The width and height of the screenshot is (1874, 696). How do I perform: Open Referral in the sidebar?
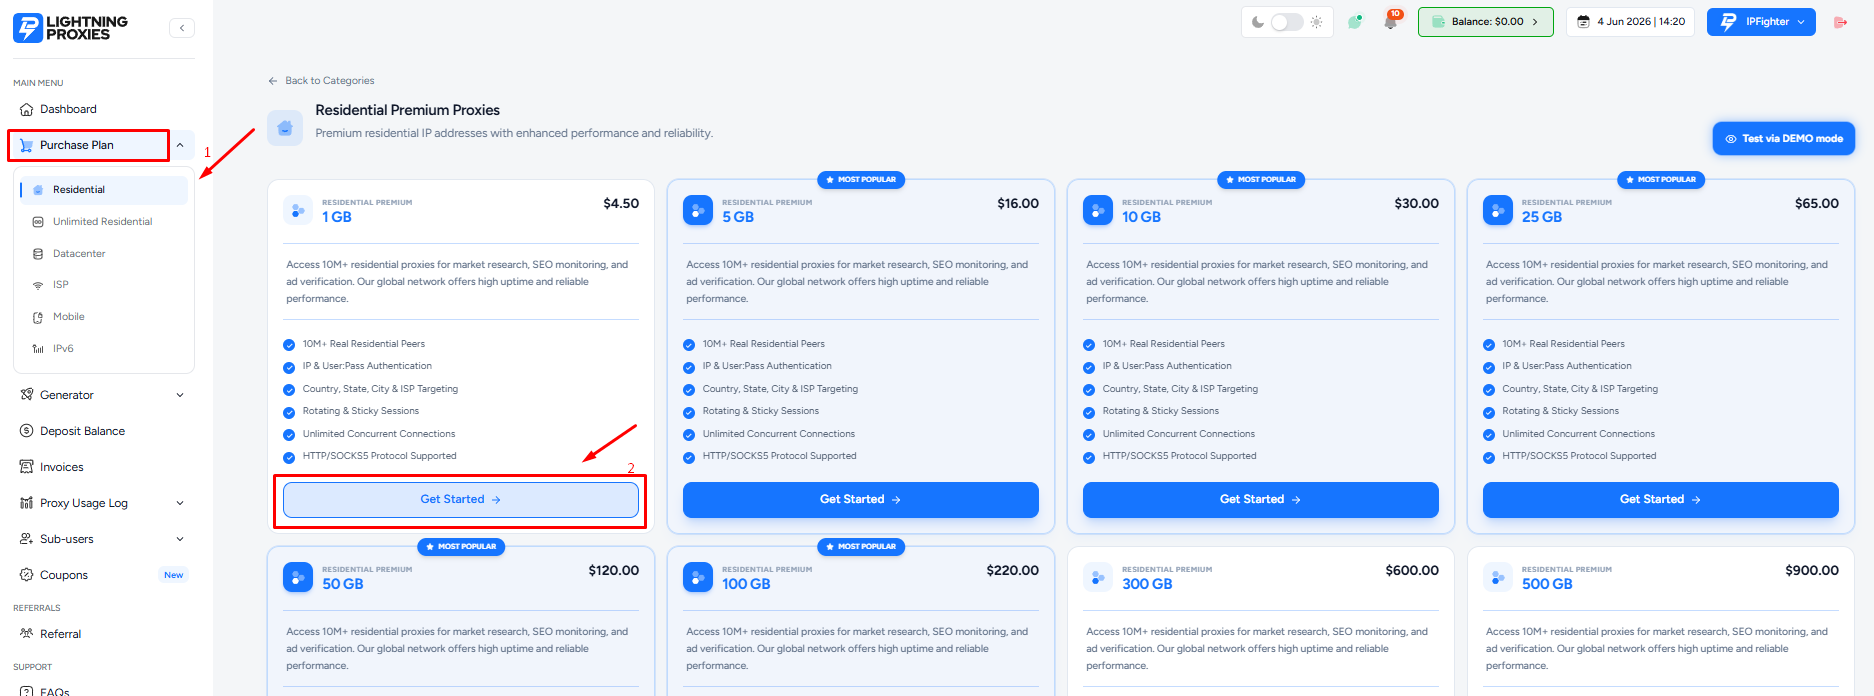pyautogui.click(x=61, y=634)
